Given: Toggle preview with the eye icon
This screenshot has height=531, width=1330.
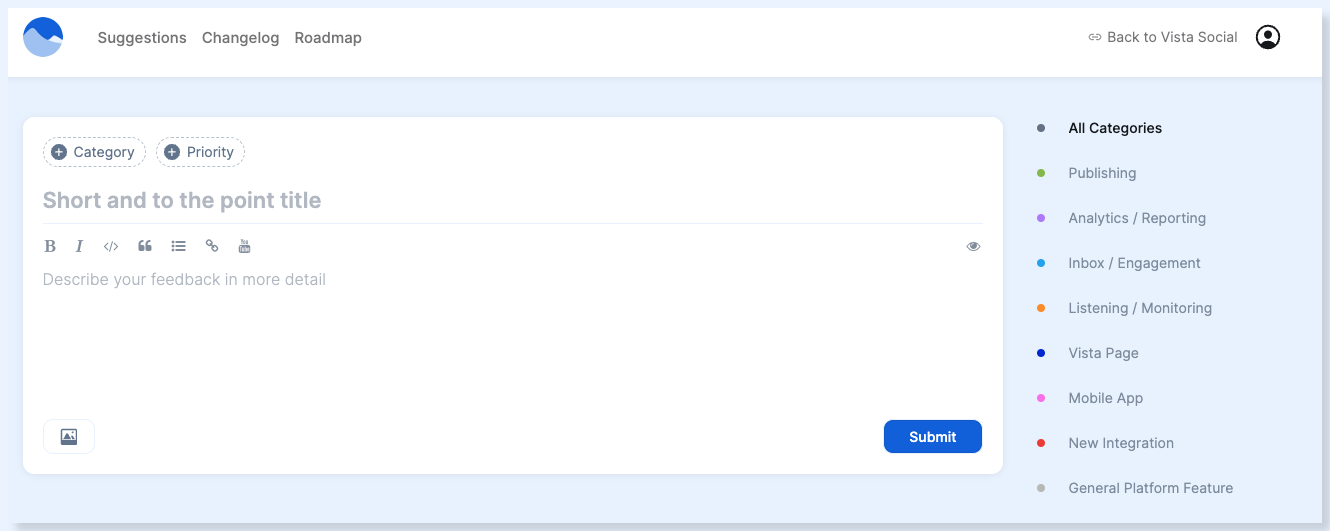Looking at the screenshot, I should point(973,246).
